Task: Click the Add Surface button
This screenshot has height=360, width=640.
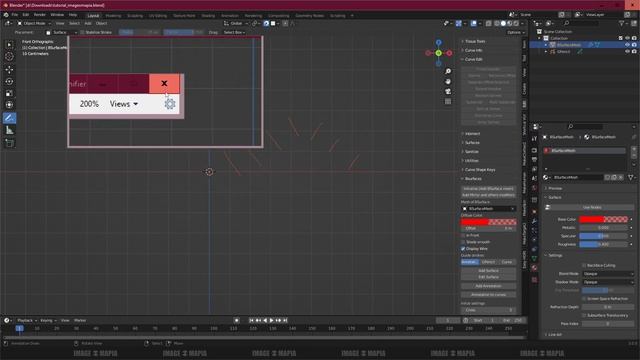Action: [x=489, y=271]
